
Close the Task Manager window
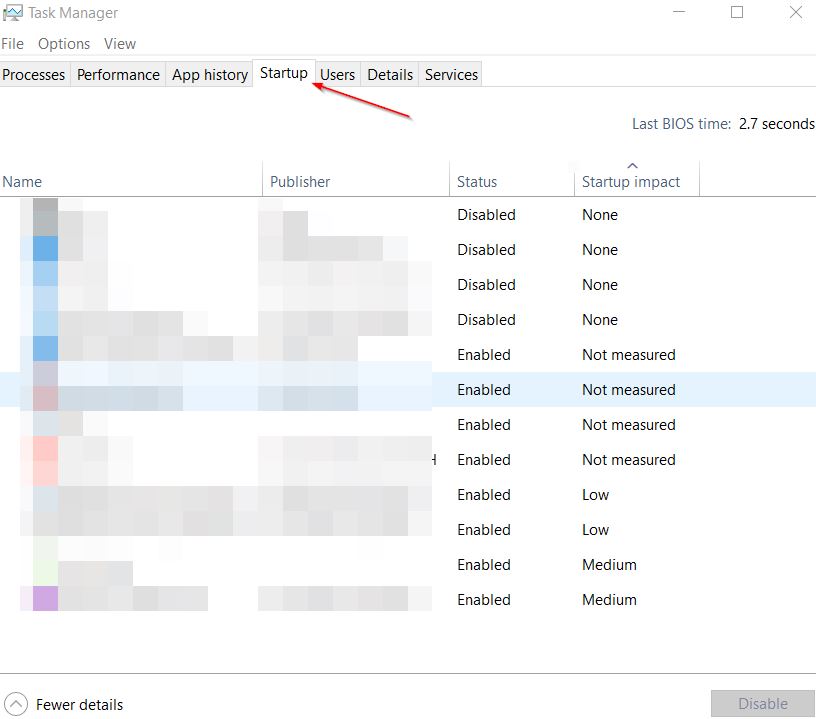(x=795, y=12)
